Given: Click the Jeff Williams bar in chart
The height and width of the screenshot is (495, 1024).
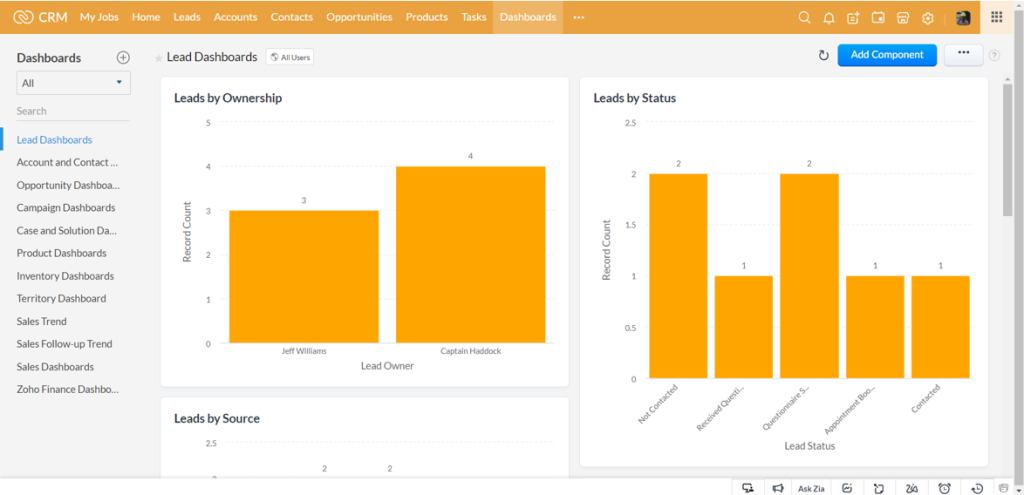Looking at the screenshot, I should (x=304, y=276).
